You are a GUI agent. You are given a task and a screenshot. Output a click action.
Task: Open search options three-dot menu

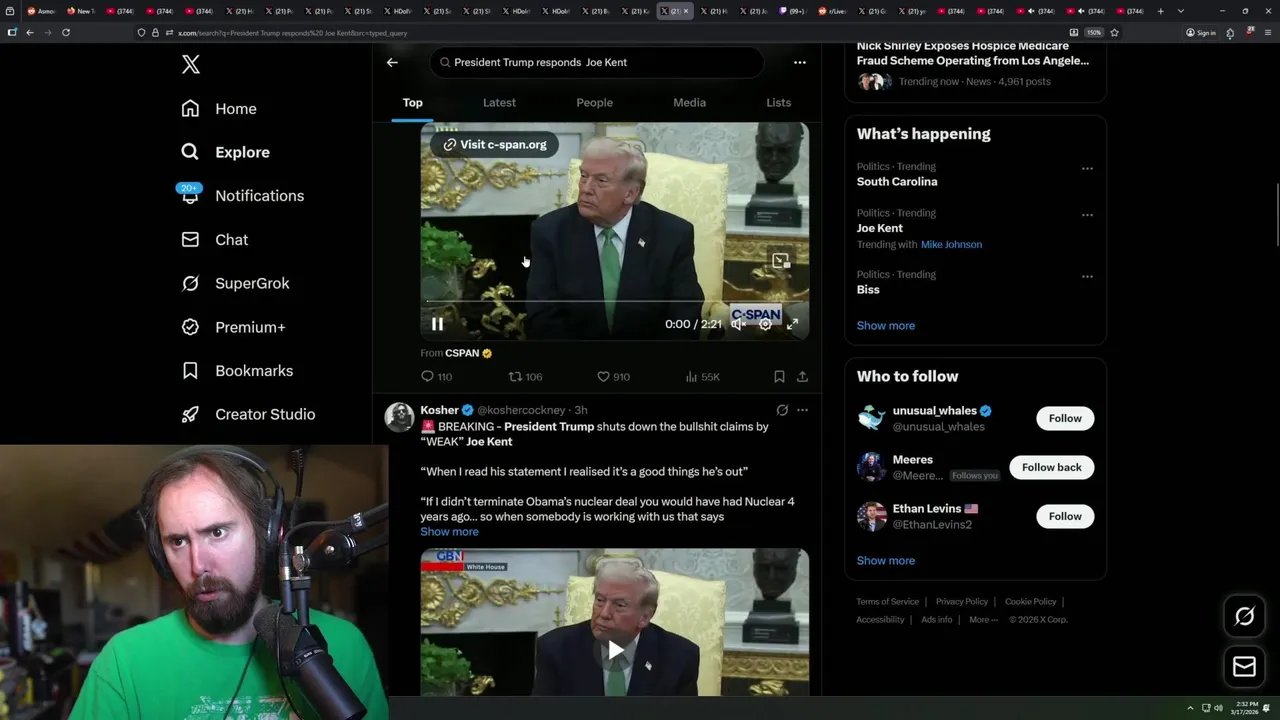point(799,62)
